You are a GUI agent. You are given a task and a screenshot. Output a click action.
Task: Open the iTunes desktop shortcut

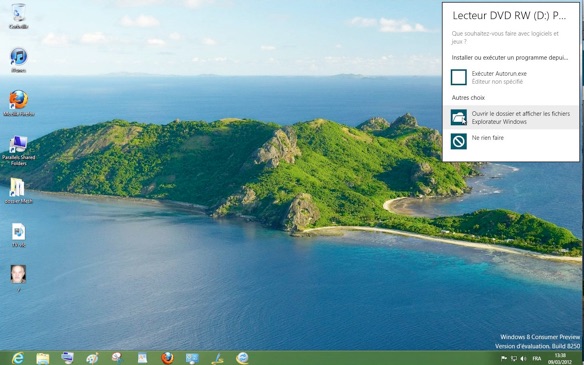(18, 60)
